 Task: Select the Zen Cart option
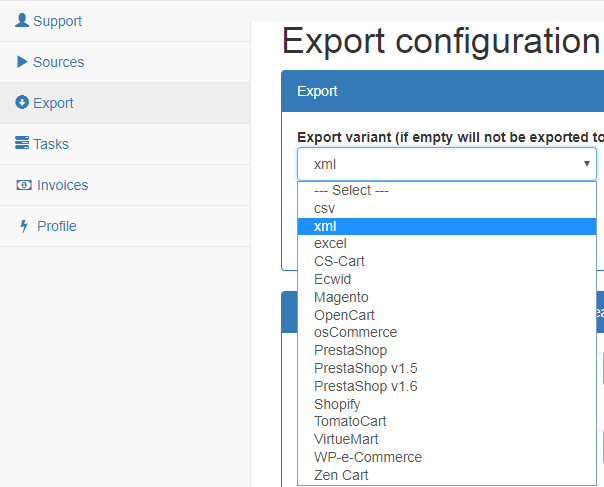(447, 475)
